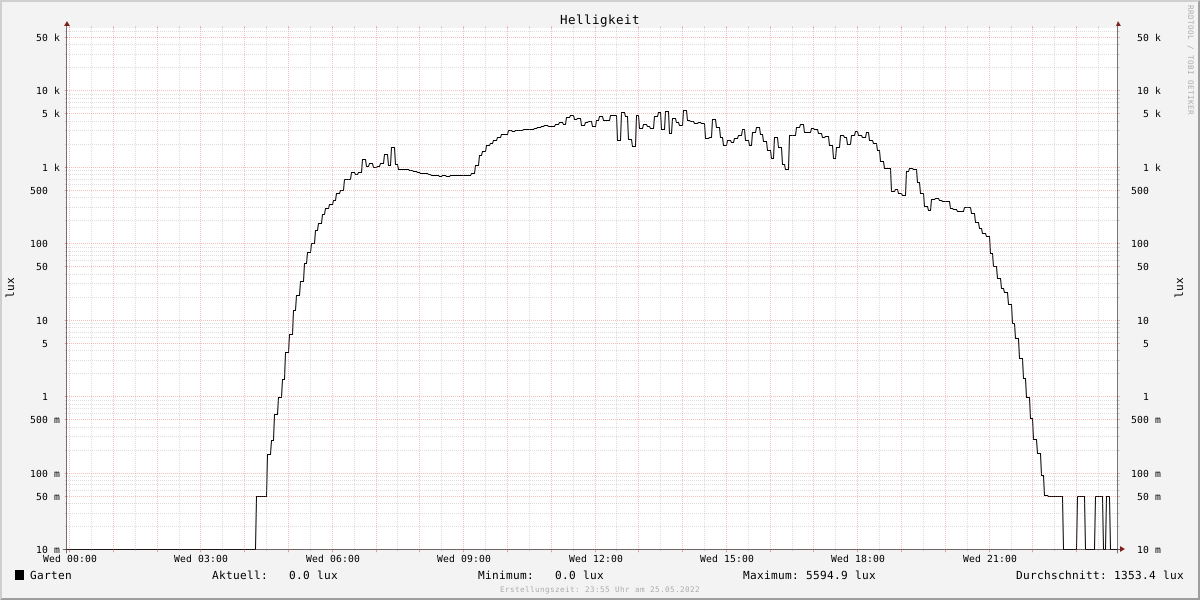
Task: Click the "5 k" label on the left axis
Action: (x=51, y=114)
